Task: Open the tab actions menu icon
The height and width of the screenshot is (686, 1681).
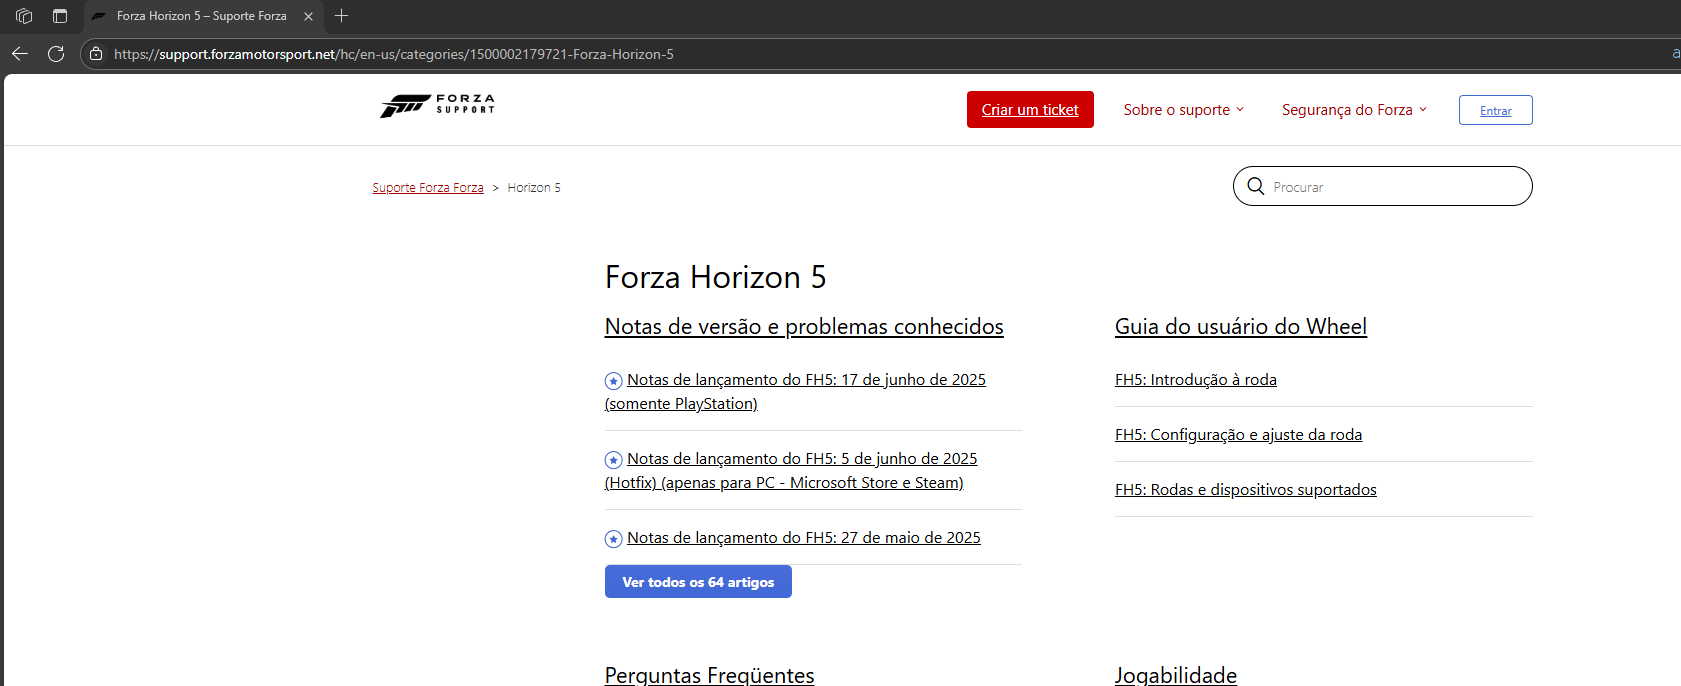Action: click(x=60, y=16)
